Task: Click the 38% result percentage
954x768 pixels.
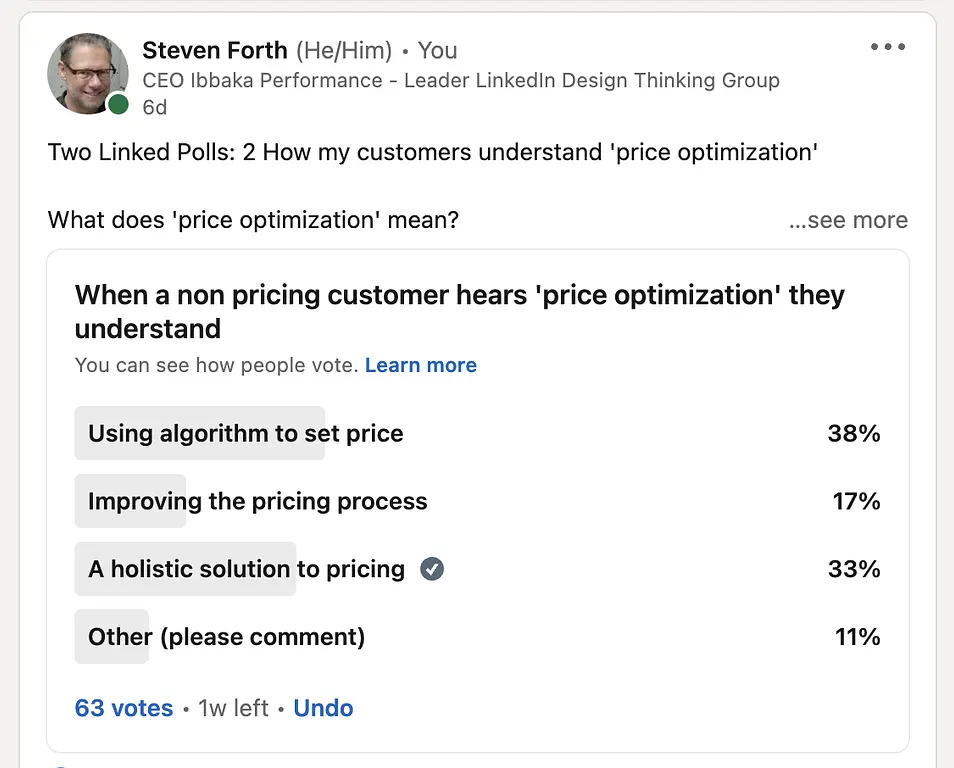Action: 854,433
